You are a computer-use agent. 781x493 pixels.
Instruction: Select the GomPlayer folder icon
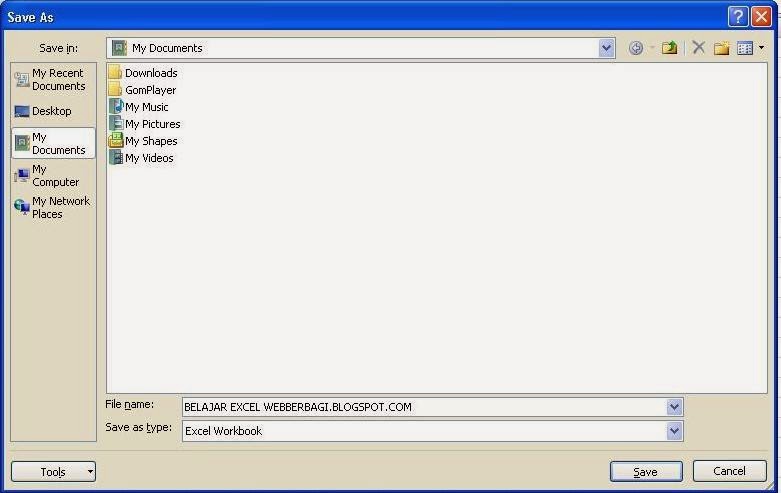pyautogui.click(x=115, y=90)
